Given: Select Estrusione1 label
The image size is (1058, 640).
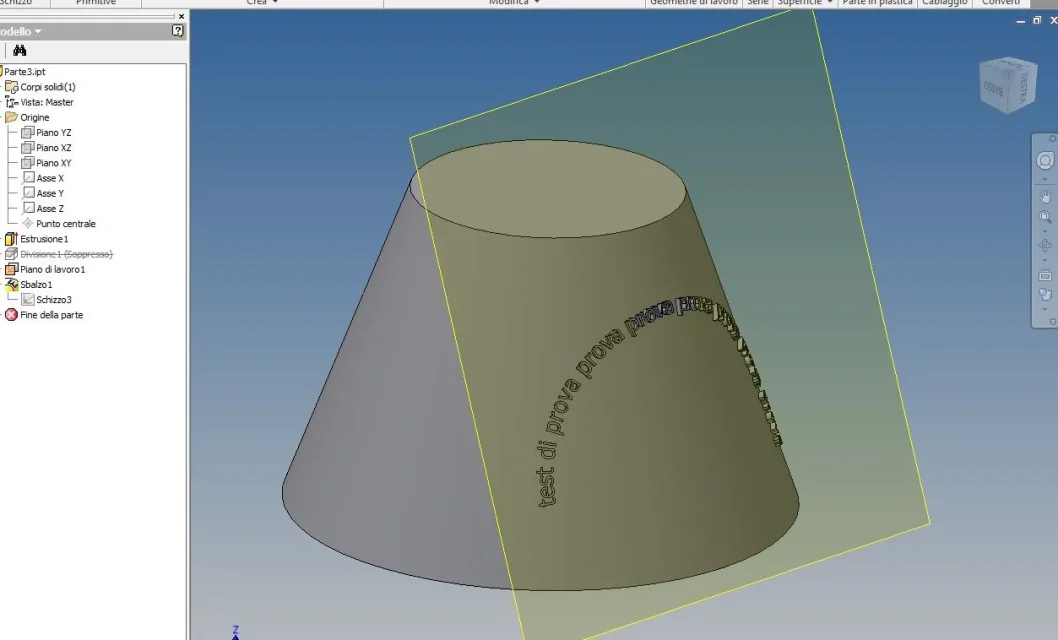Looking at the screenshot, I should (45, 239).
